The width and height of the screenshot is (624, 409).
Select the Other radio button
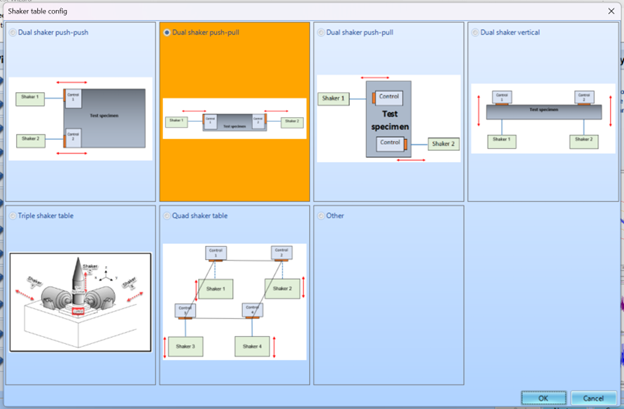pyautogui.click(x=321, y=215)
